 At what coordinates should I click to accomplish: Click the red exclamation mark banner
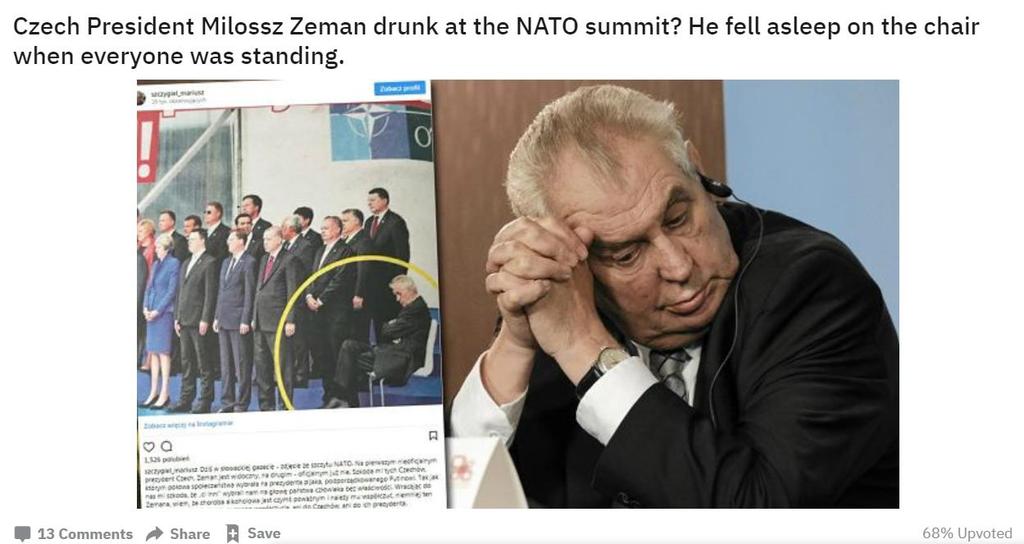pos(148,147)
